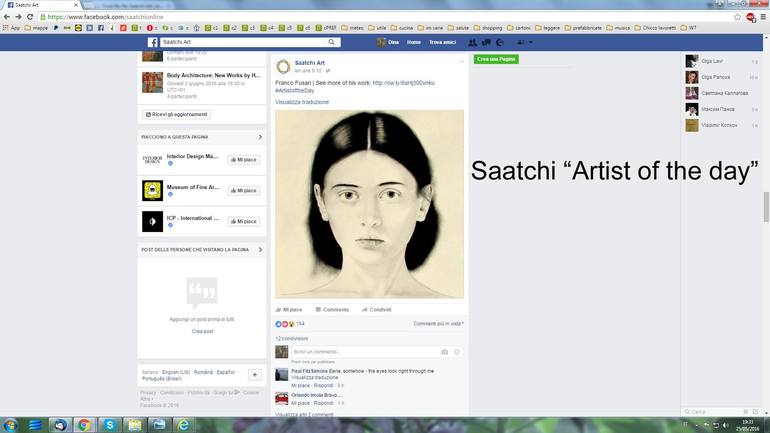Go to Home in the Facebook header

[413, 43]
